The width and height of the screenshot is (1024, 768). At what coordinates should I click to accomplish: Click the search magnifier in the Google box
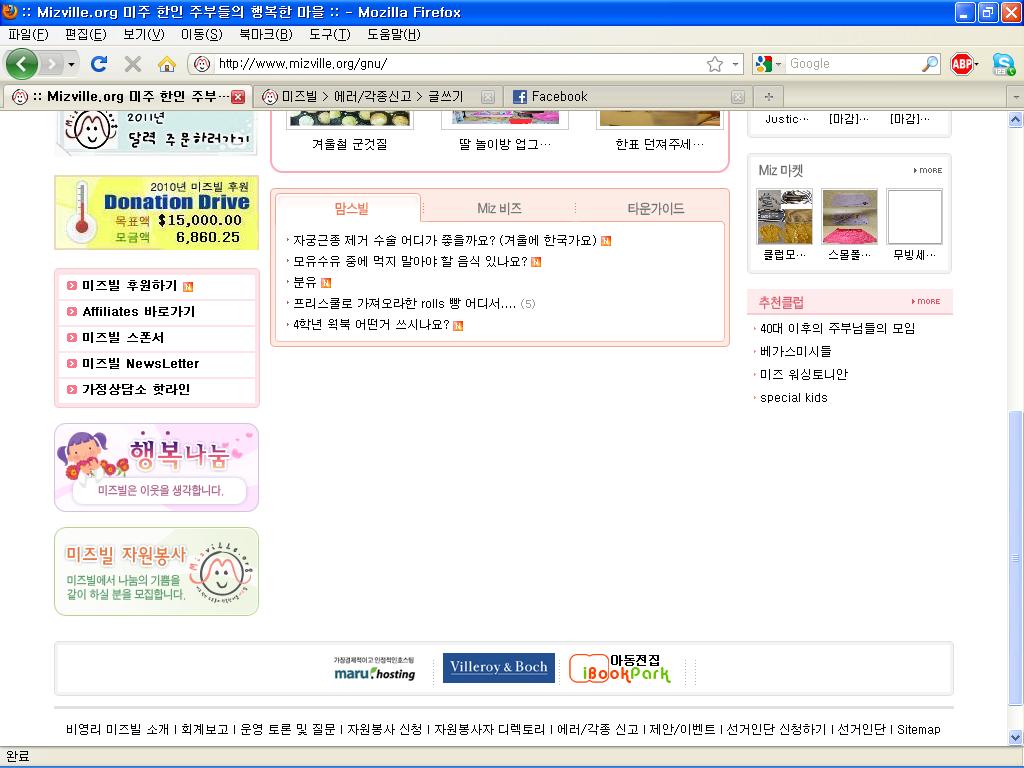coord(930,64)
